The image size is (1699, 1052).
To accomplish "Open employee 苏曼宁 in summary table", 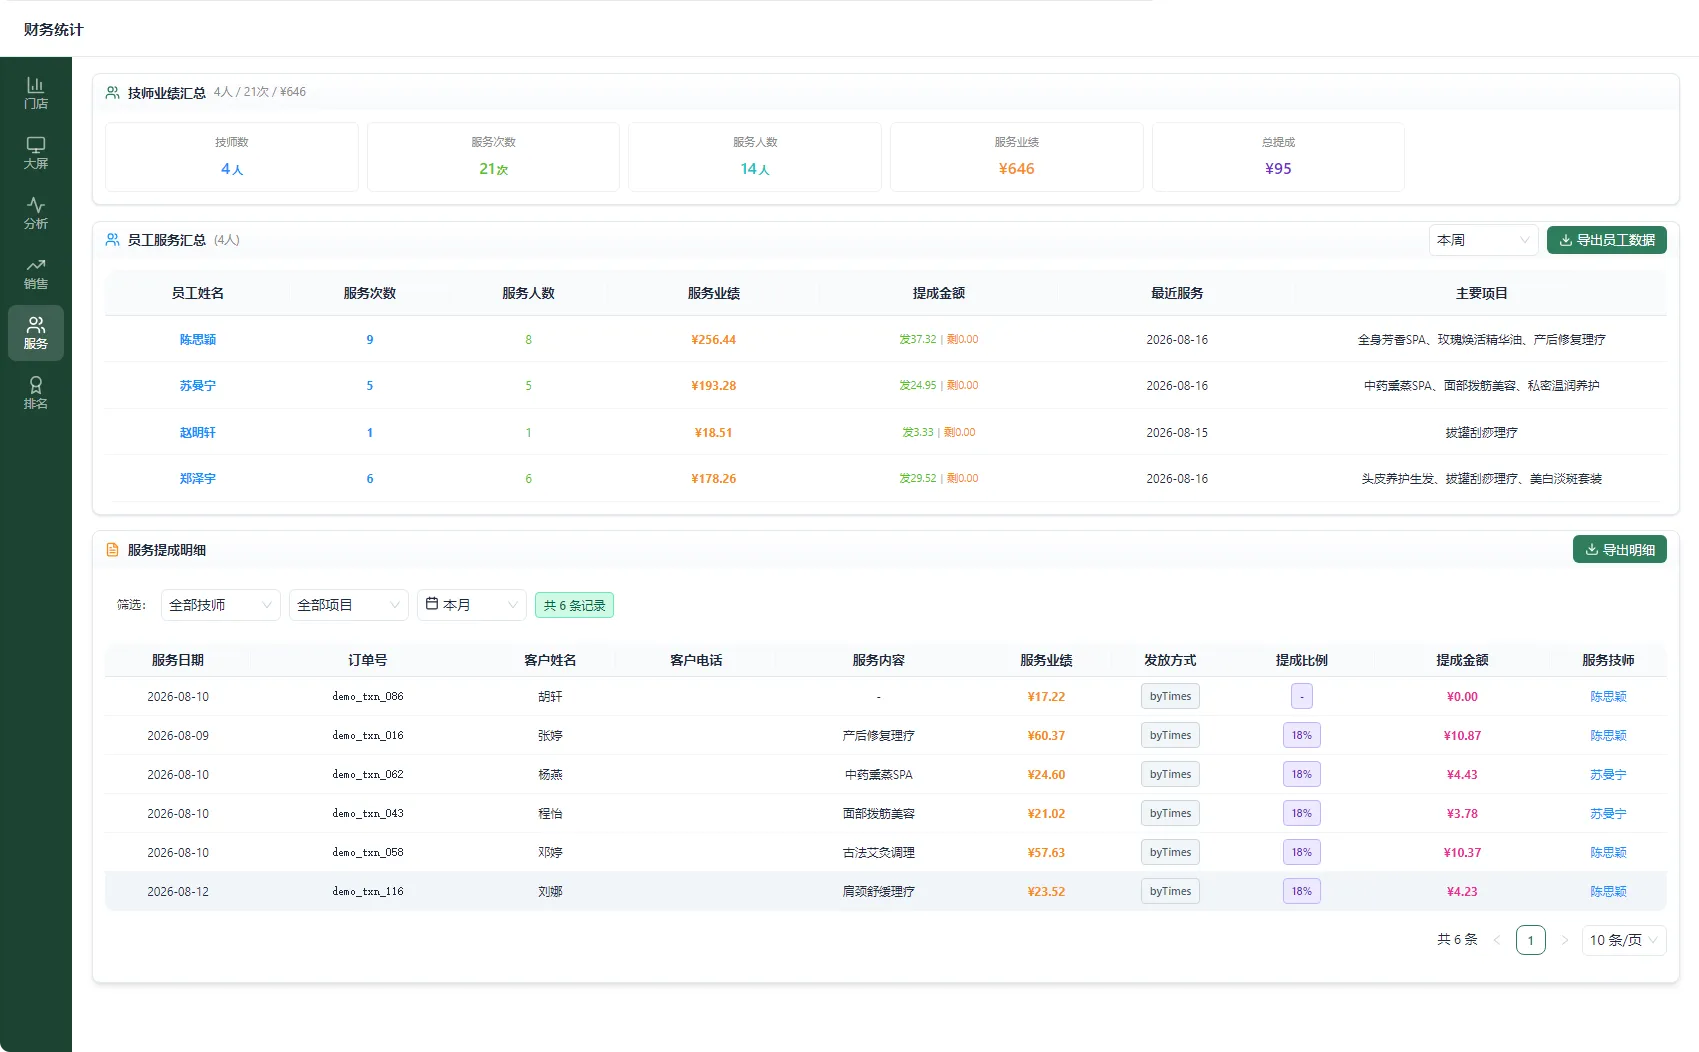I will (198, 386).
